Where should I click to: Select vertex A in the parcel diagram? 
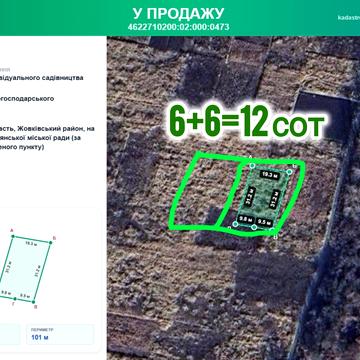click(x=13, y=236)
